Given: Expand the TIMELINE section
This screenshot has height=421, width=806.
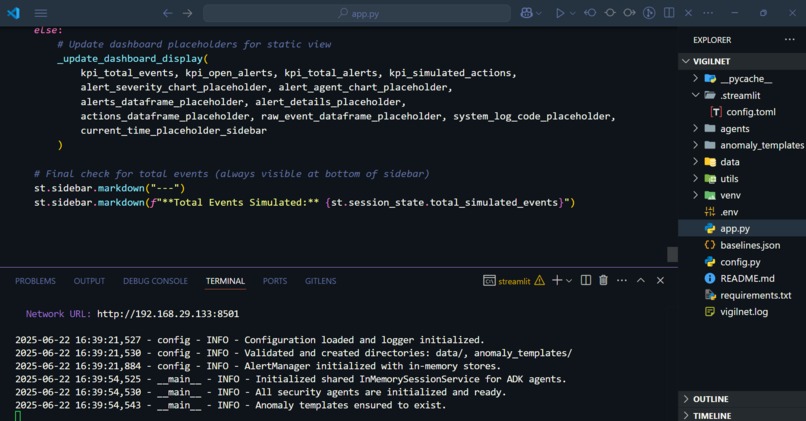Looking at the screenshot, I should 742,415.
